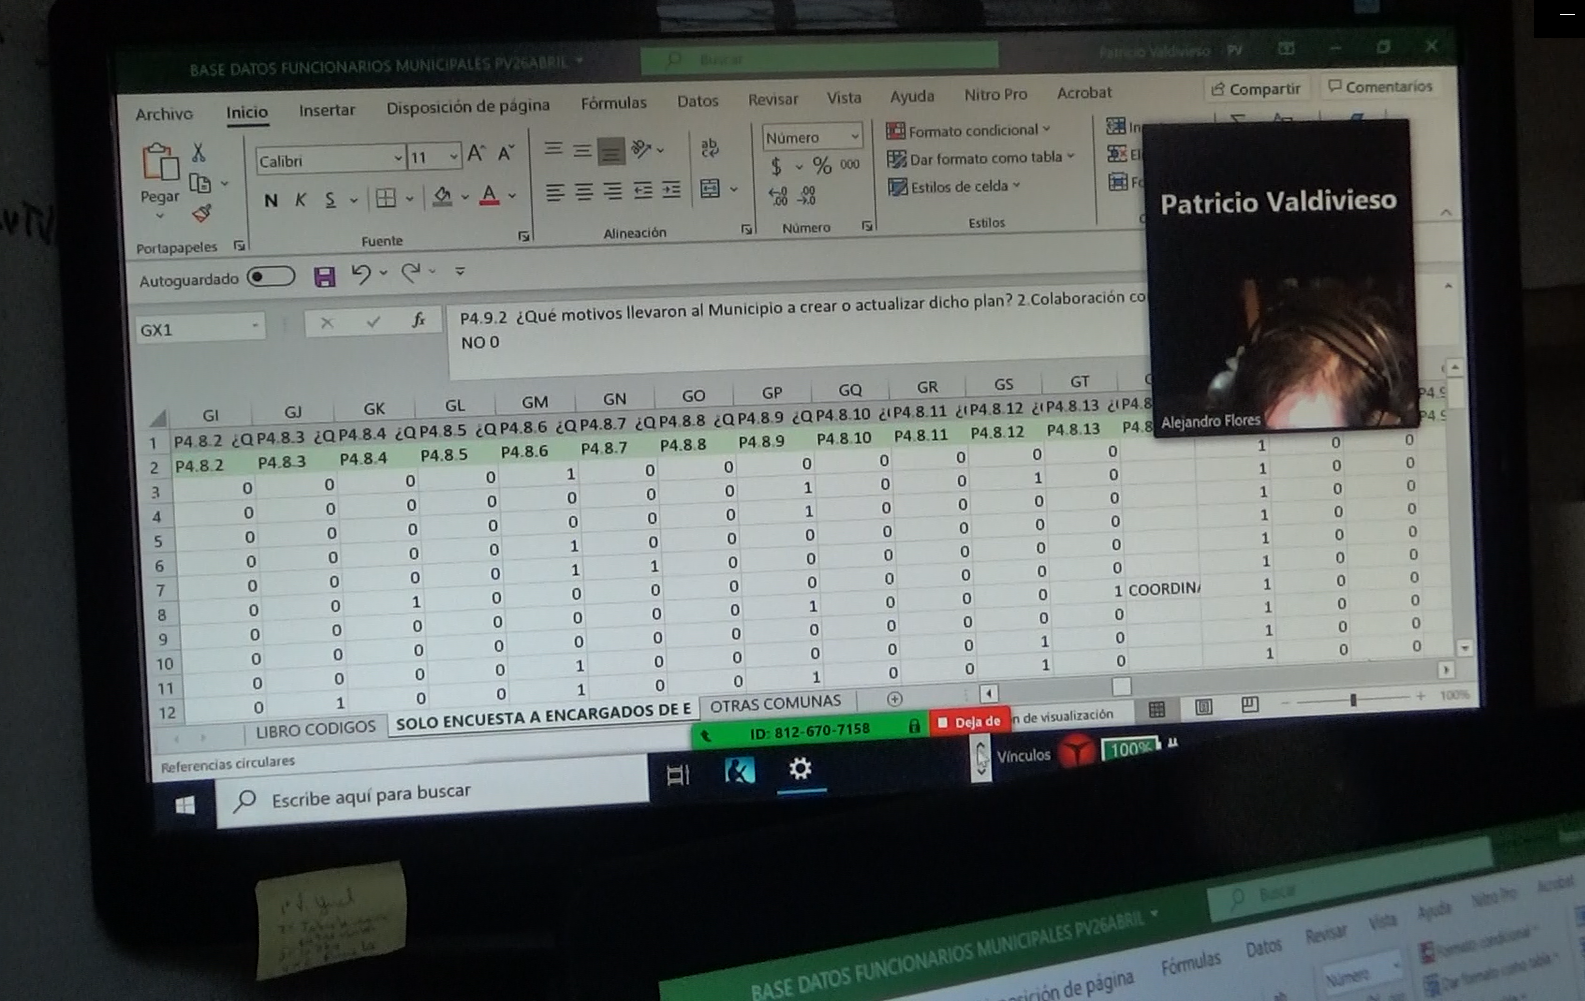This screenshot has height=1001, width=1585.
Task: Open the font size 11 dropdown
Action: click(453, 156)
